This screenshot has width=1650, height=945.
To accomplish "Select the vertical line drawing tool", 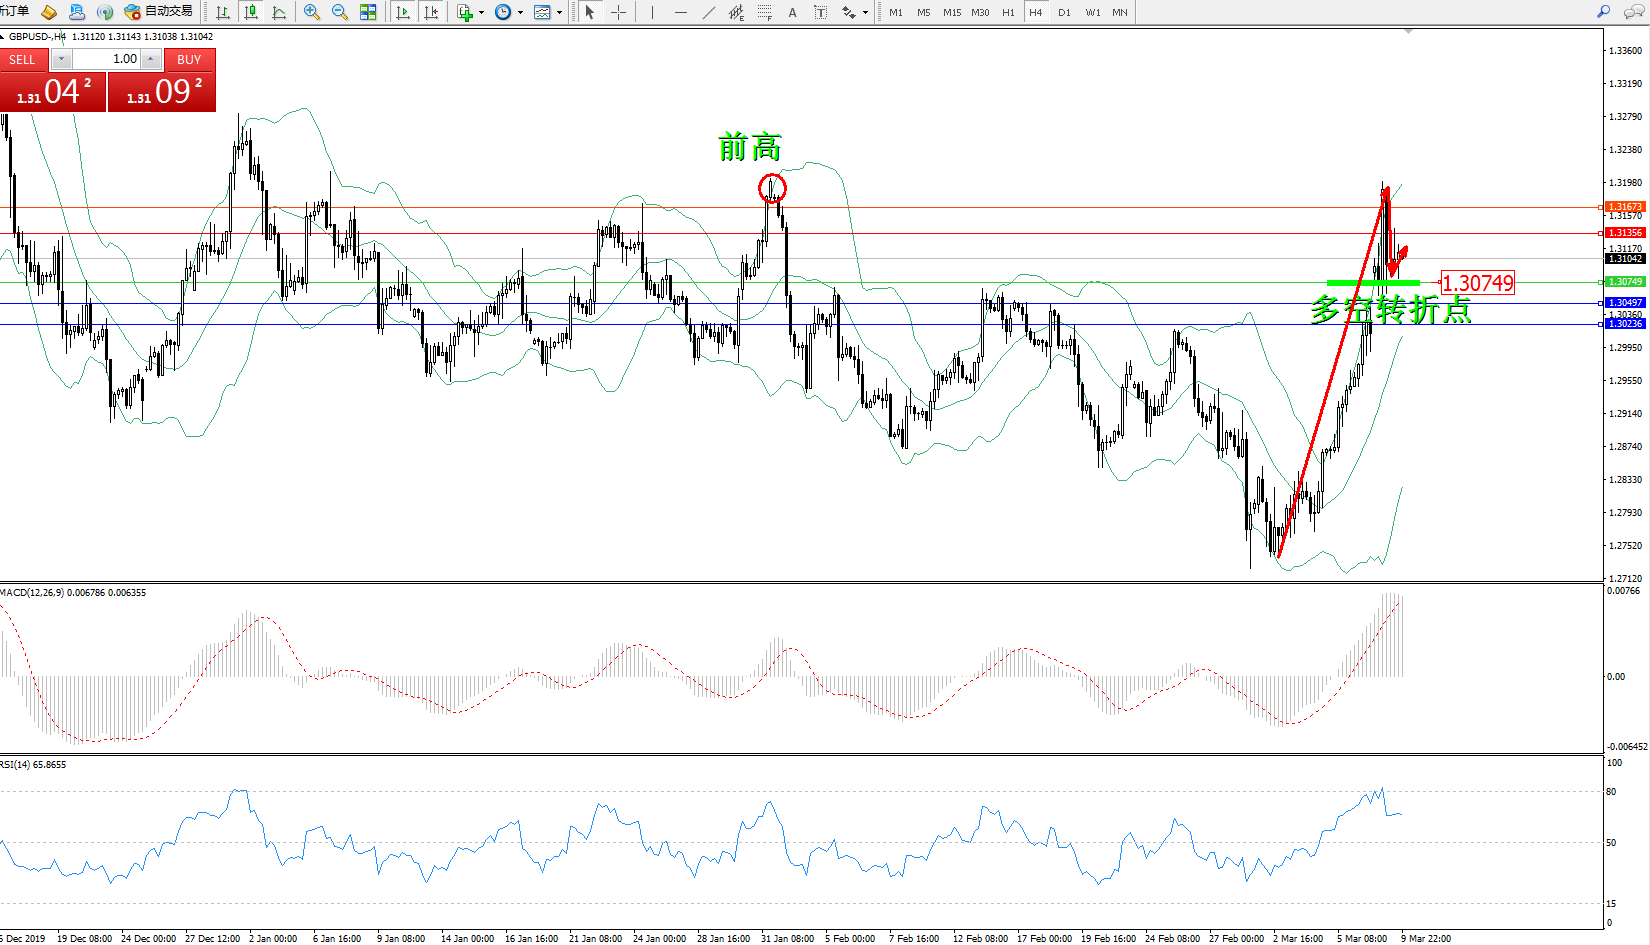I will (x=652, y=12).
